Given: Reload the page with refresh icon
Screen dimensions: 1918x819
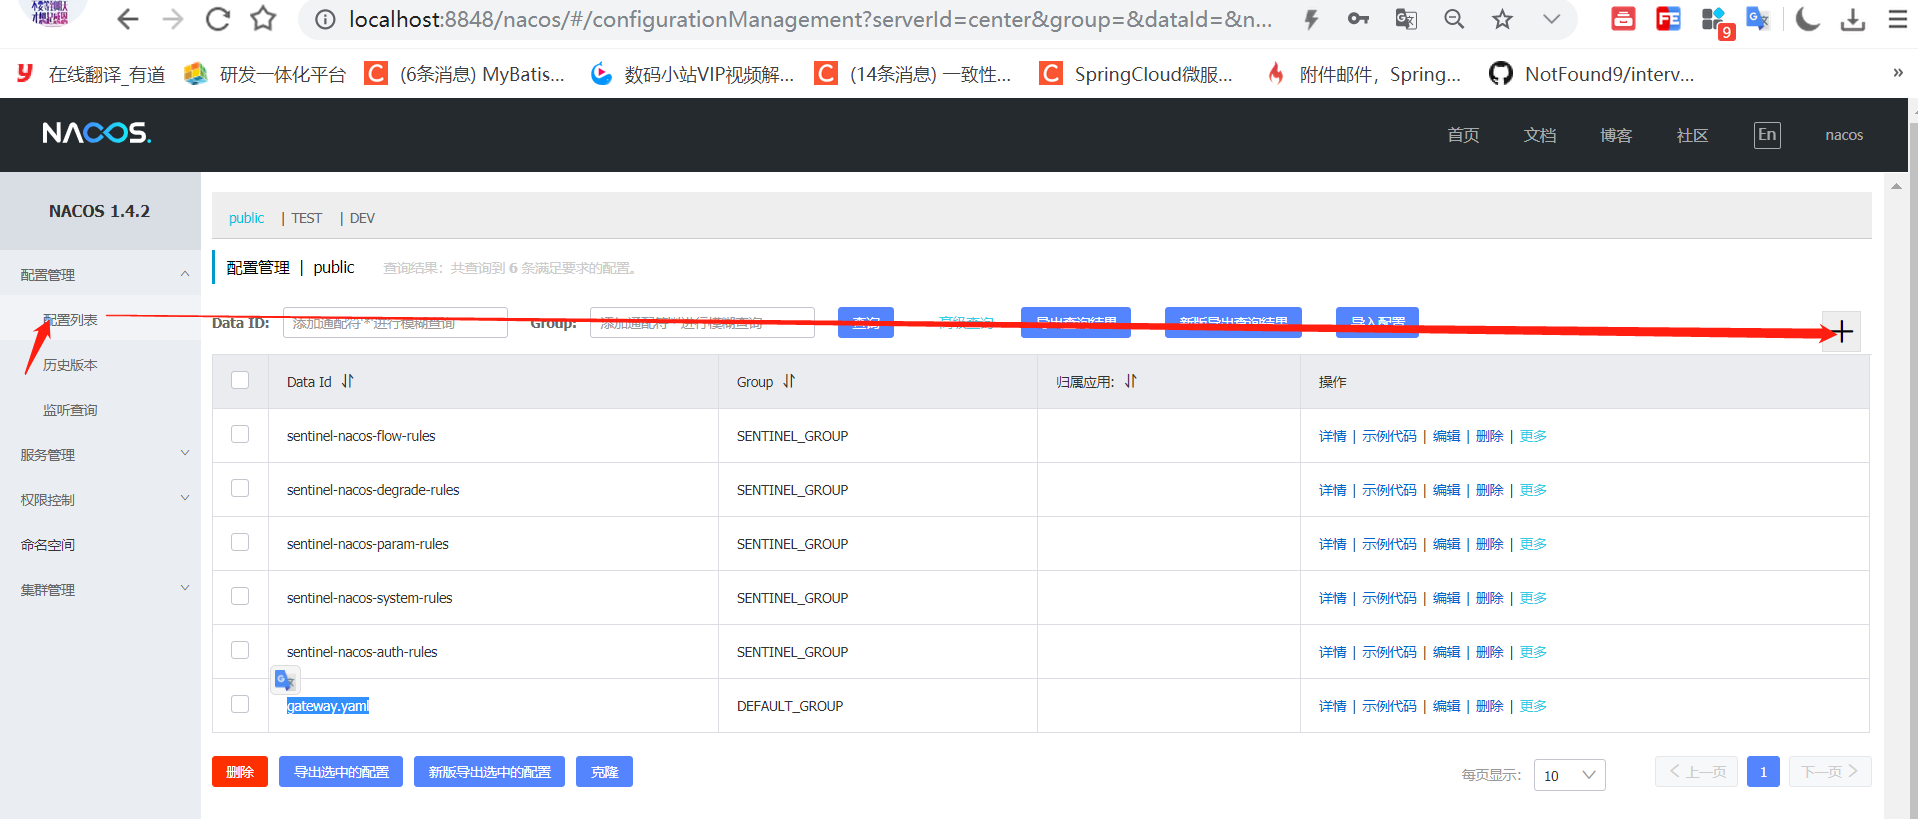Looking at the screenshot, I should tap(217, 19).
